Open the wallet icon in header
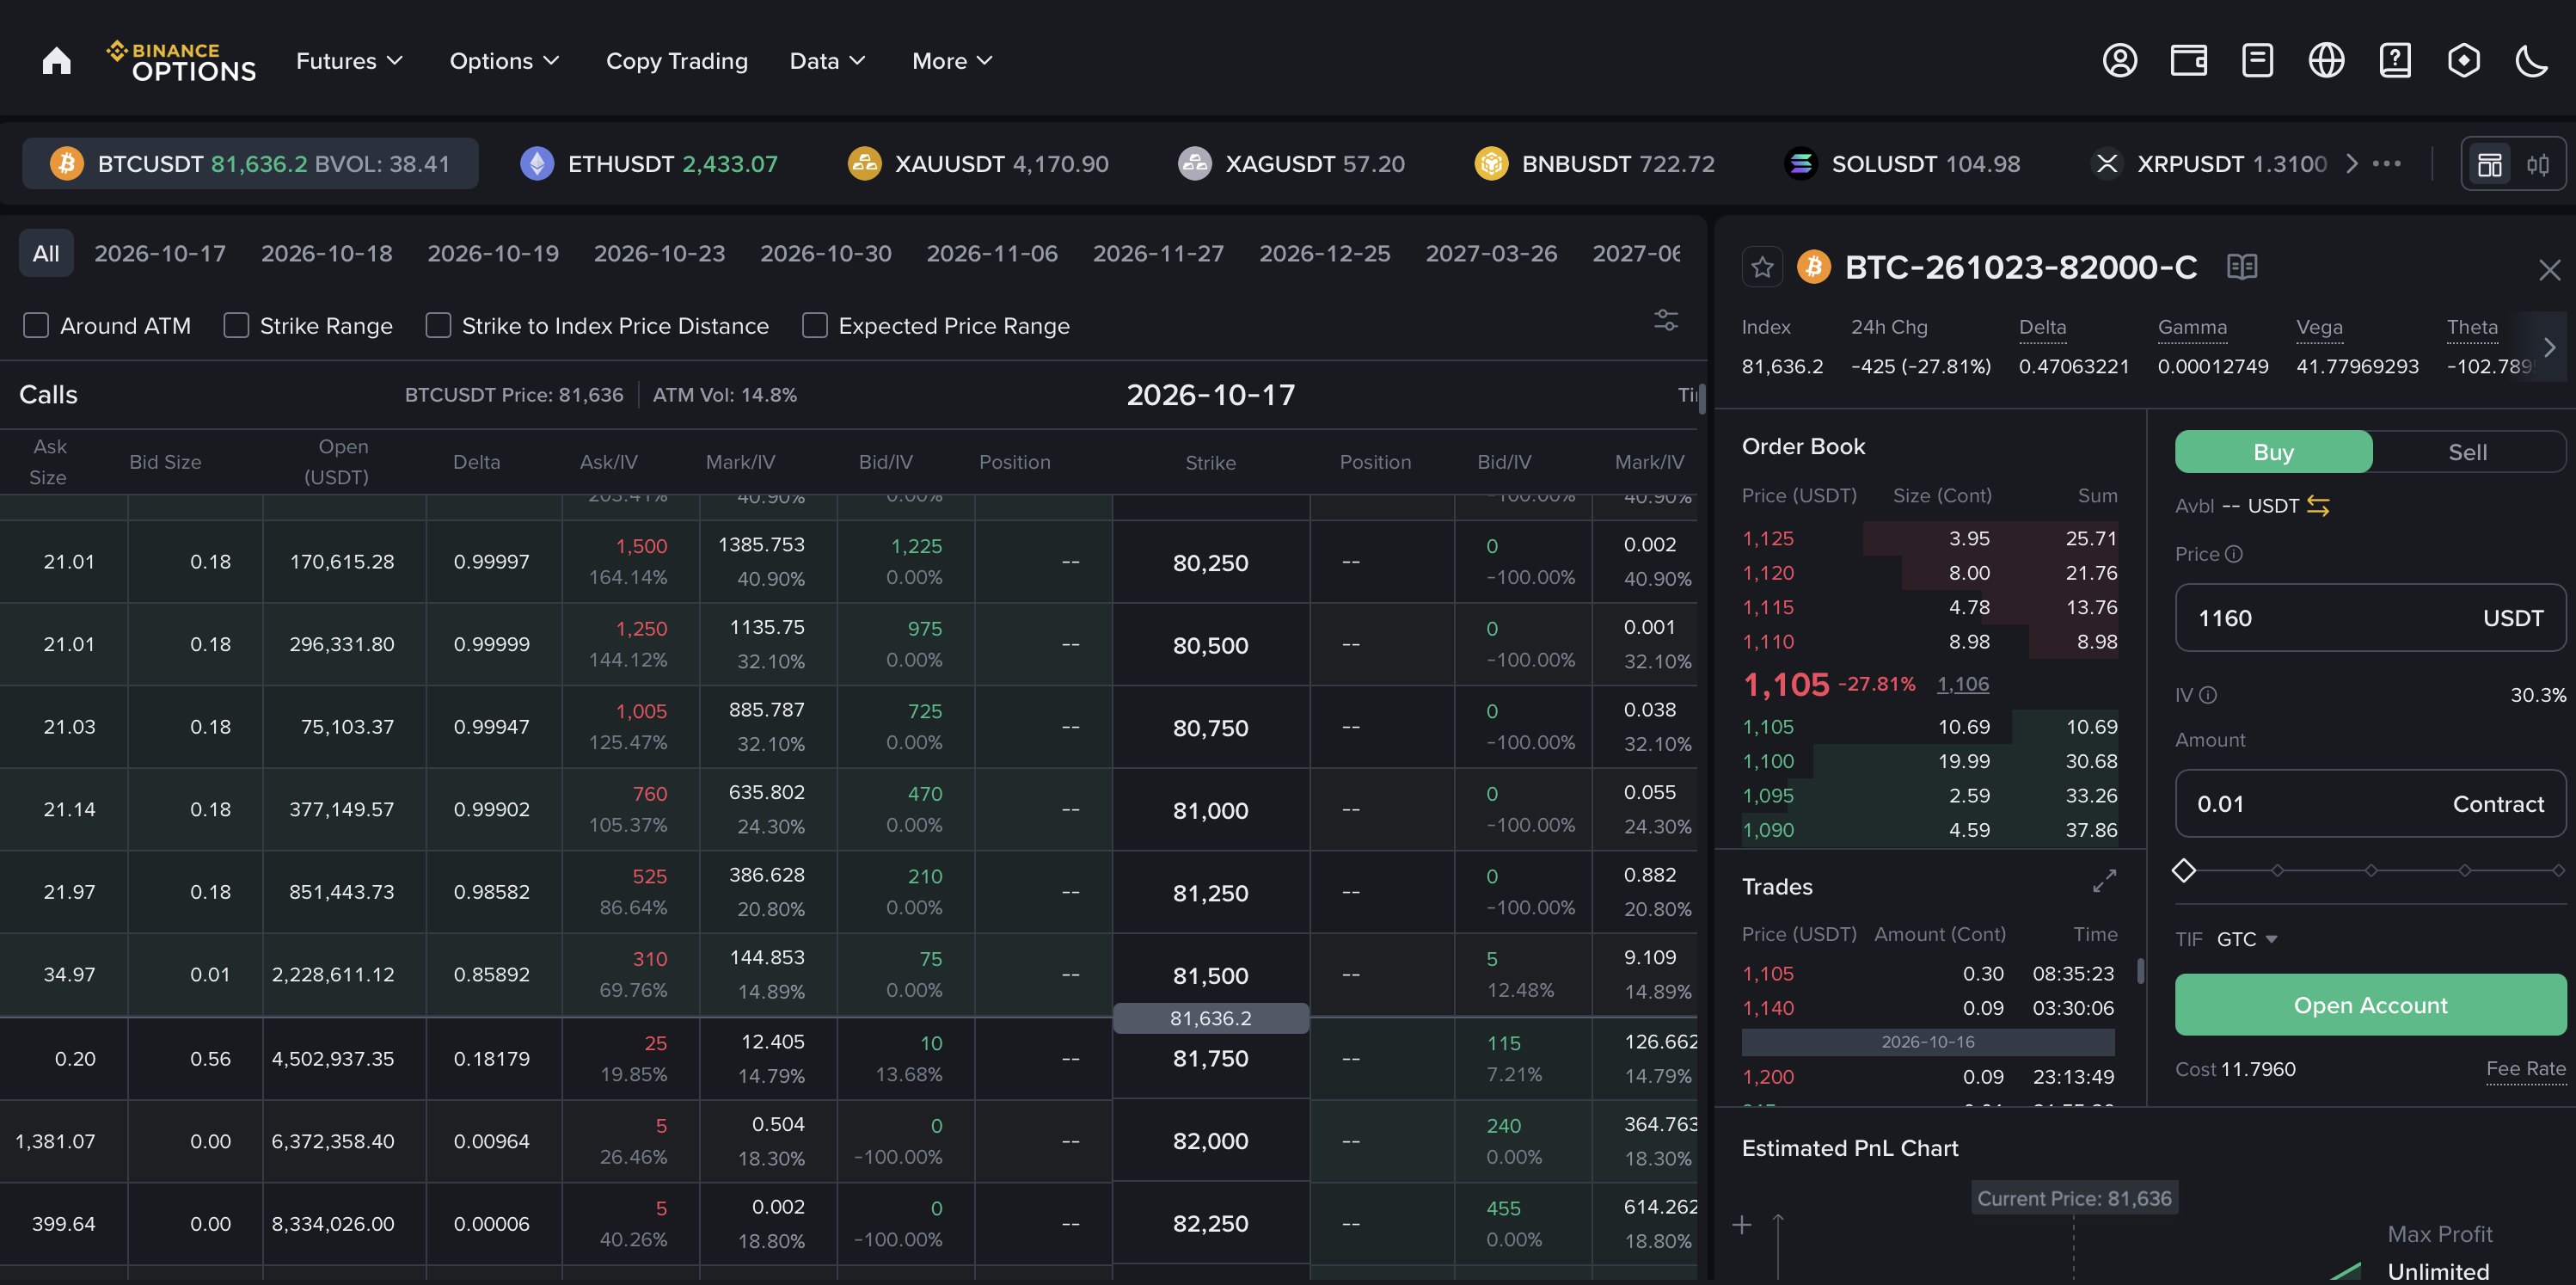 coord(2188,61)
